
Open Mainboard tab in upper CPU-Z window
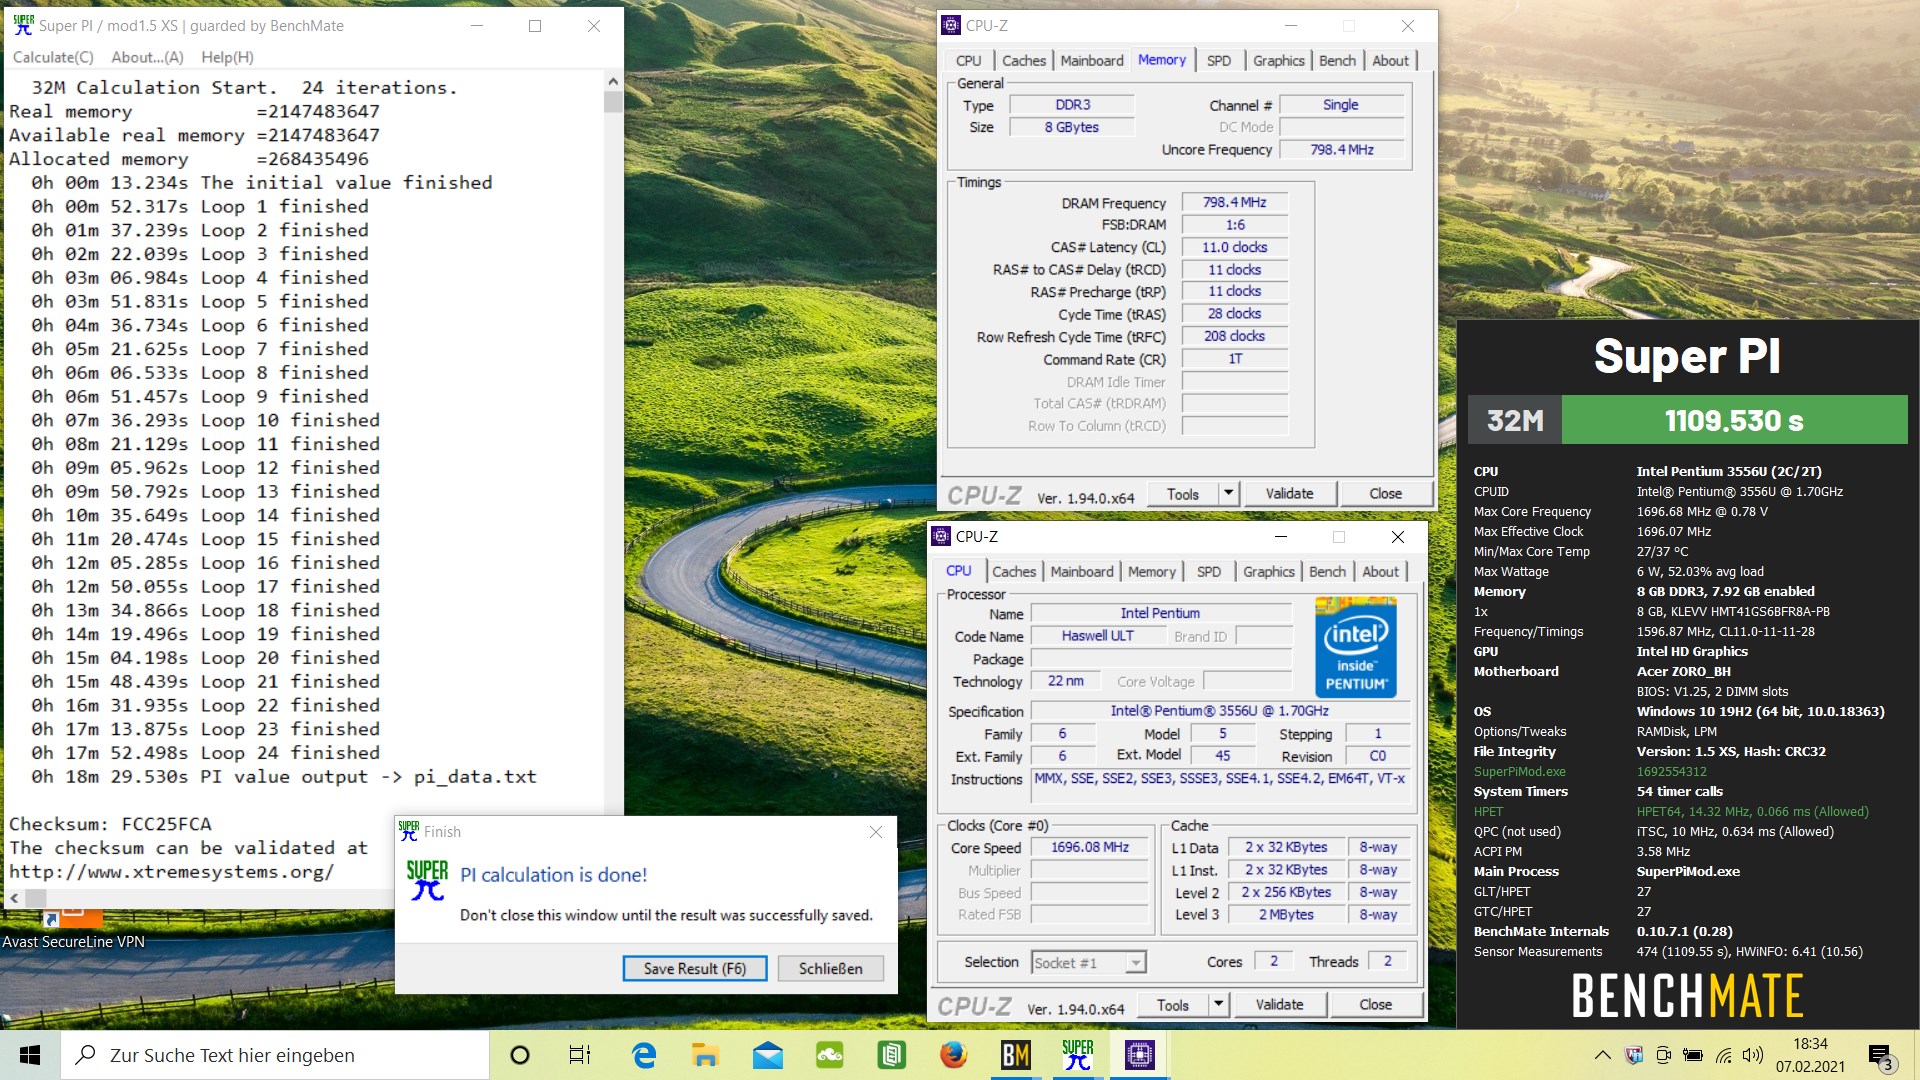(x=1091, y=61)
